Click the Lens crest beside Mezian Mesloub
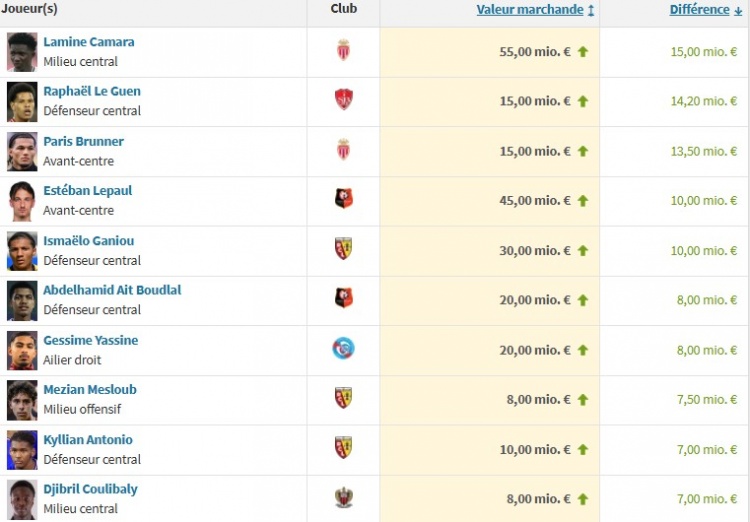This screenshot has width=750, height=522. point(343,398)
